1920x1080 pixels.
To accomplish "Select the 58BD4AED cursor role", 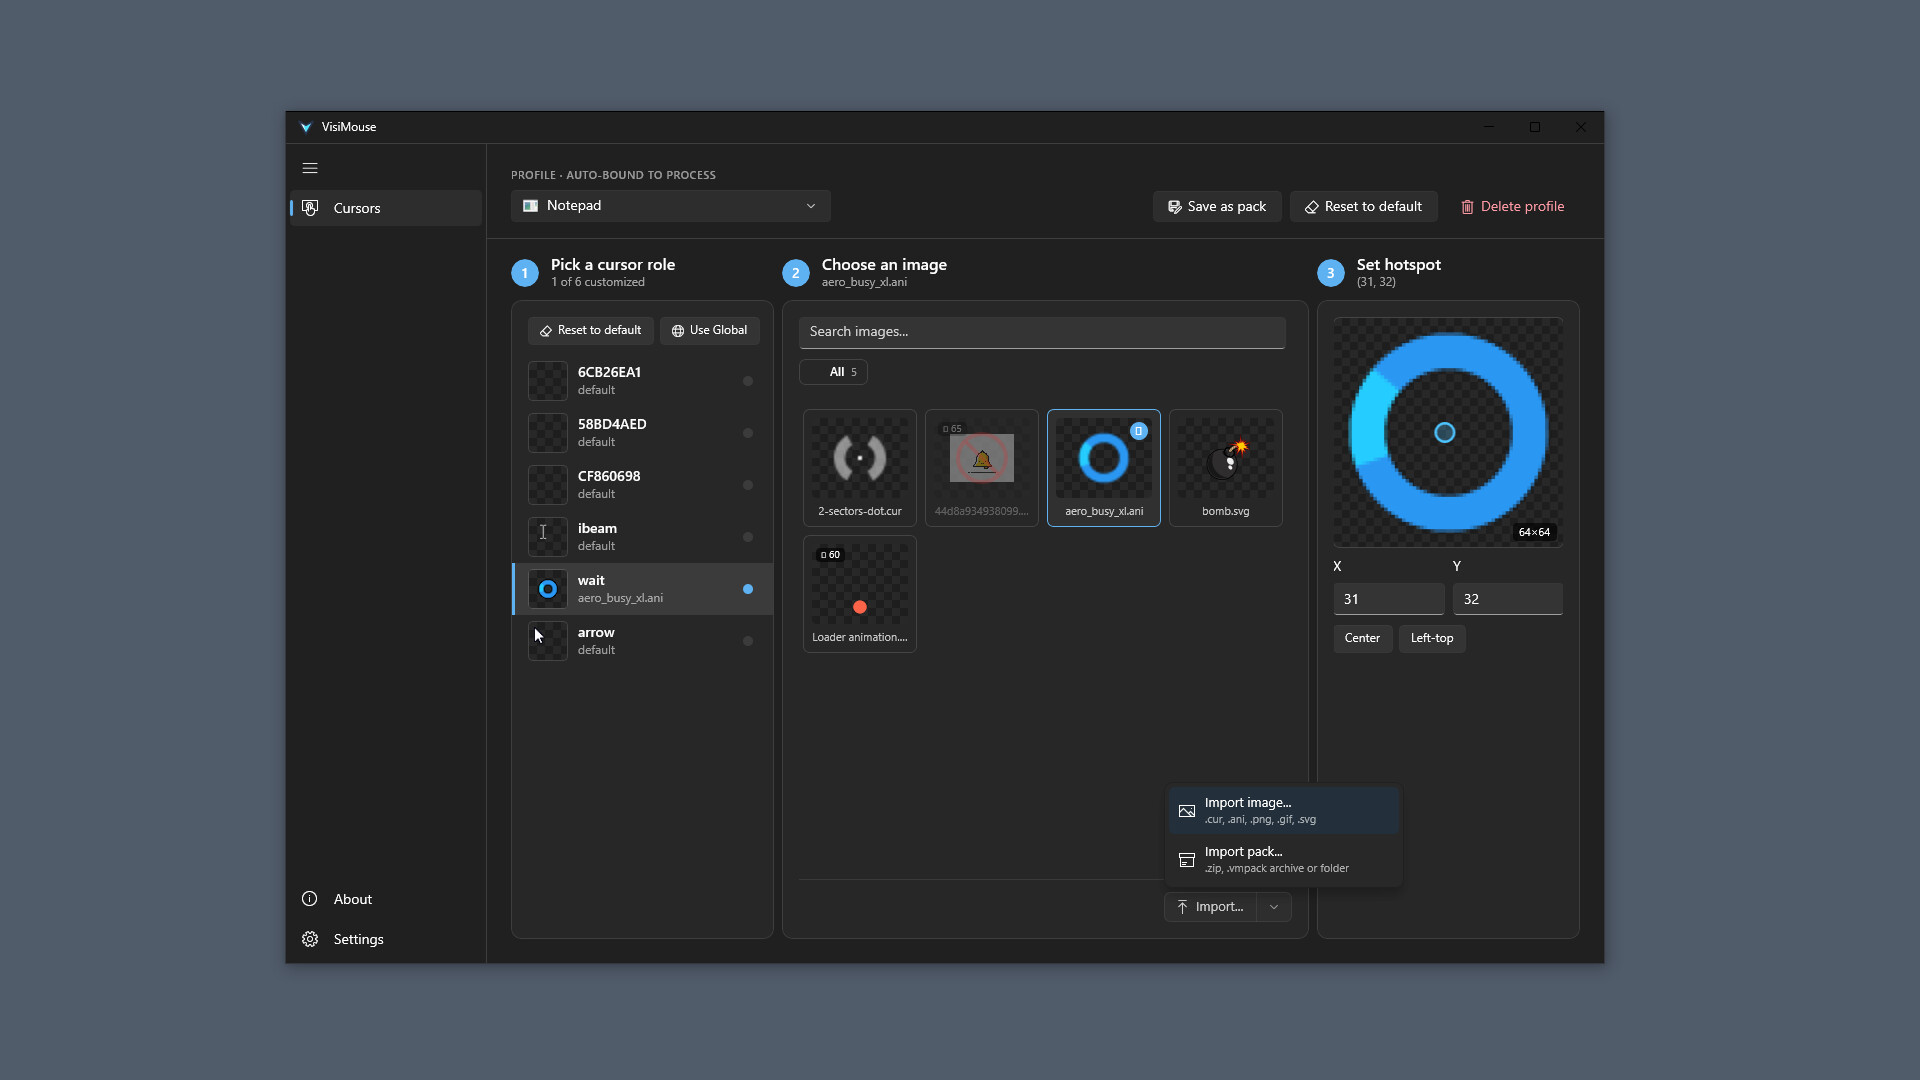I will click(x=643, y=433).
